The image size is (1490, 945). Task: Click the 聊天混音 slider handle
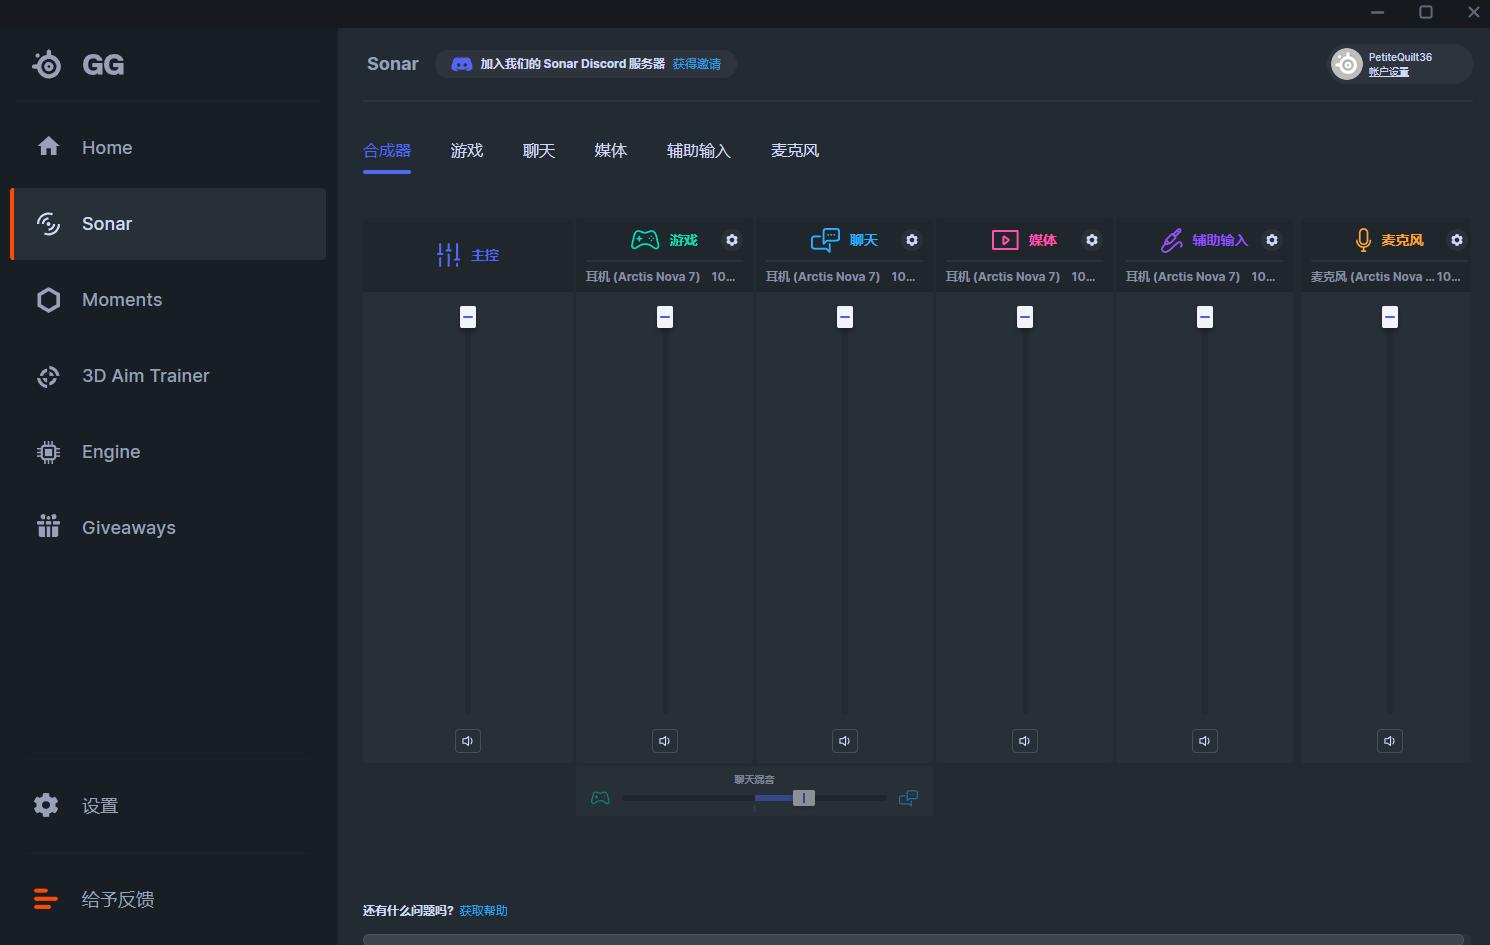point(804,798)
